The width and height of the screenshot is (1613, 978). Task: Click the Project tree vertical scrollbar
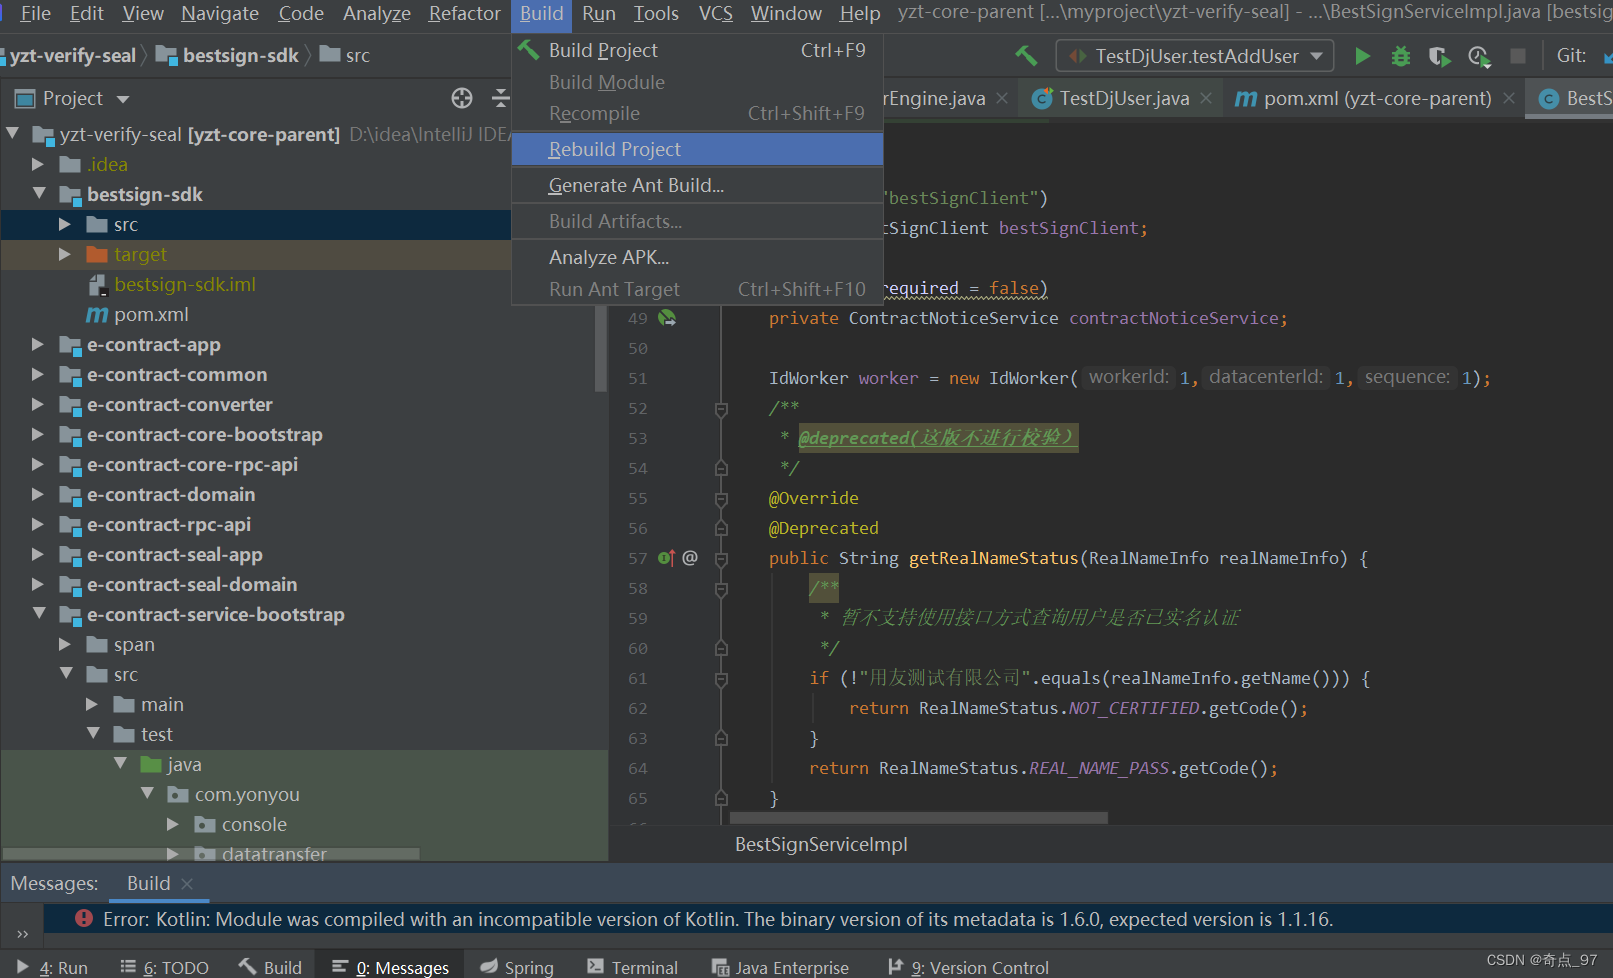600,348
